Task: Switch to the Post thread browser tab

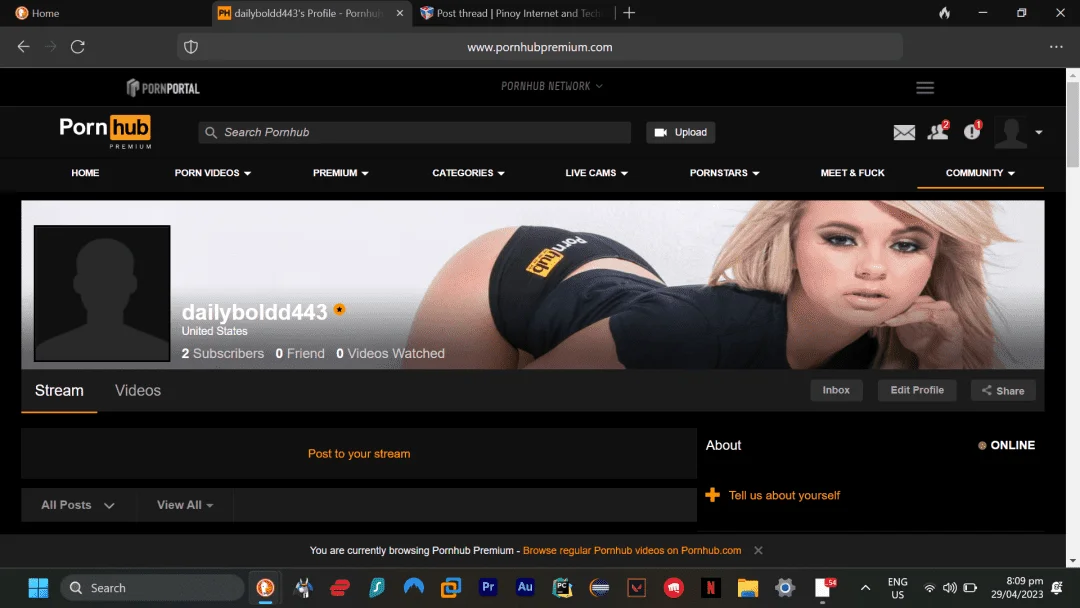Action: point(511,13)
